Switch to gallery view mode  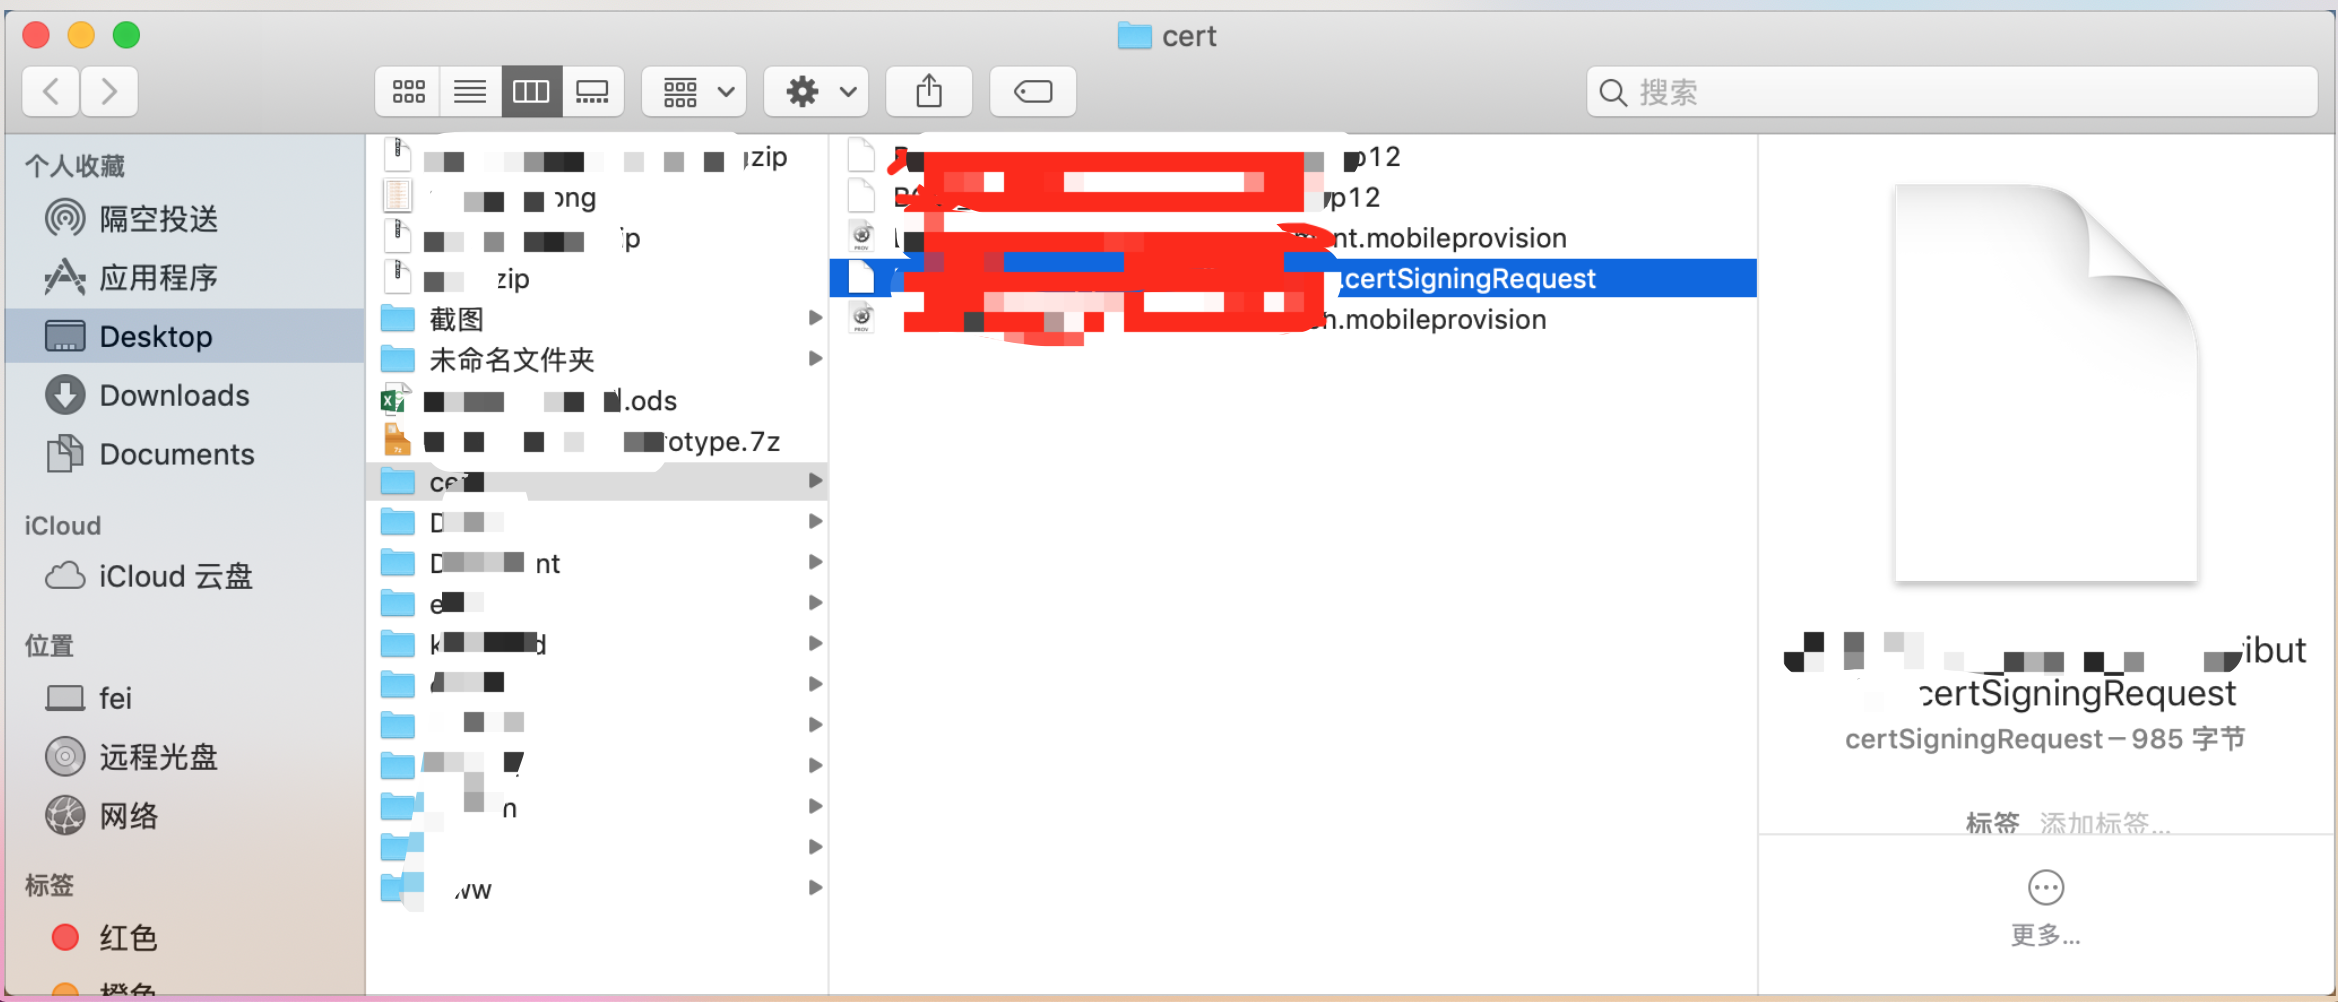click(592, 92)
